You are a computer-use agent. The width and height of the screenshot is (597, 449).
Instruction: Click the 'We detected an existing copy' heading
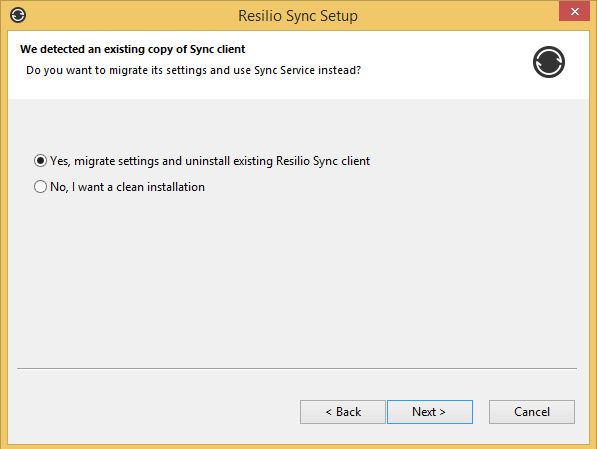coord(132,50)
